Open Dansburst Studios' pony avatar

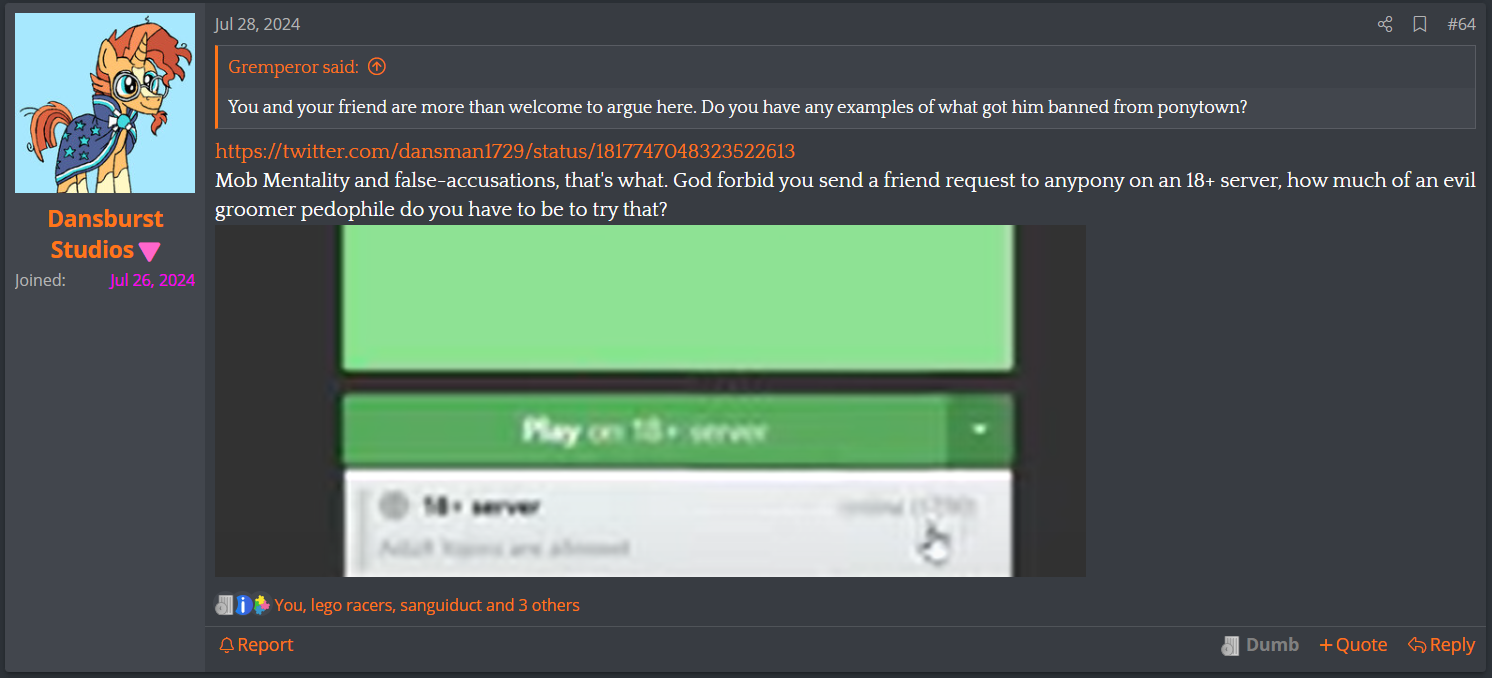point(105,103)
